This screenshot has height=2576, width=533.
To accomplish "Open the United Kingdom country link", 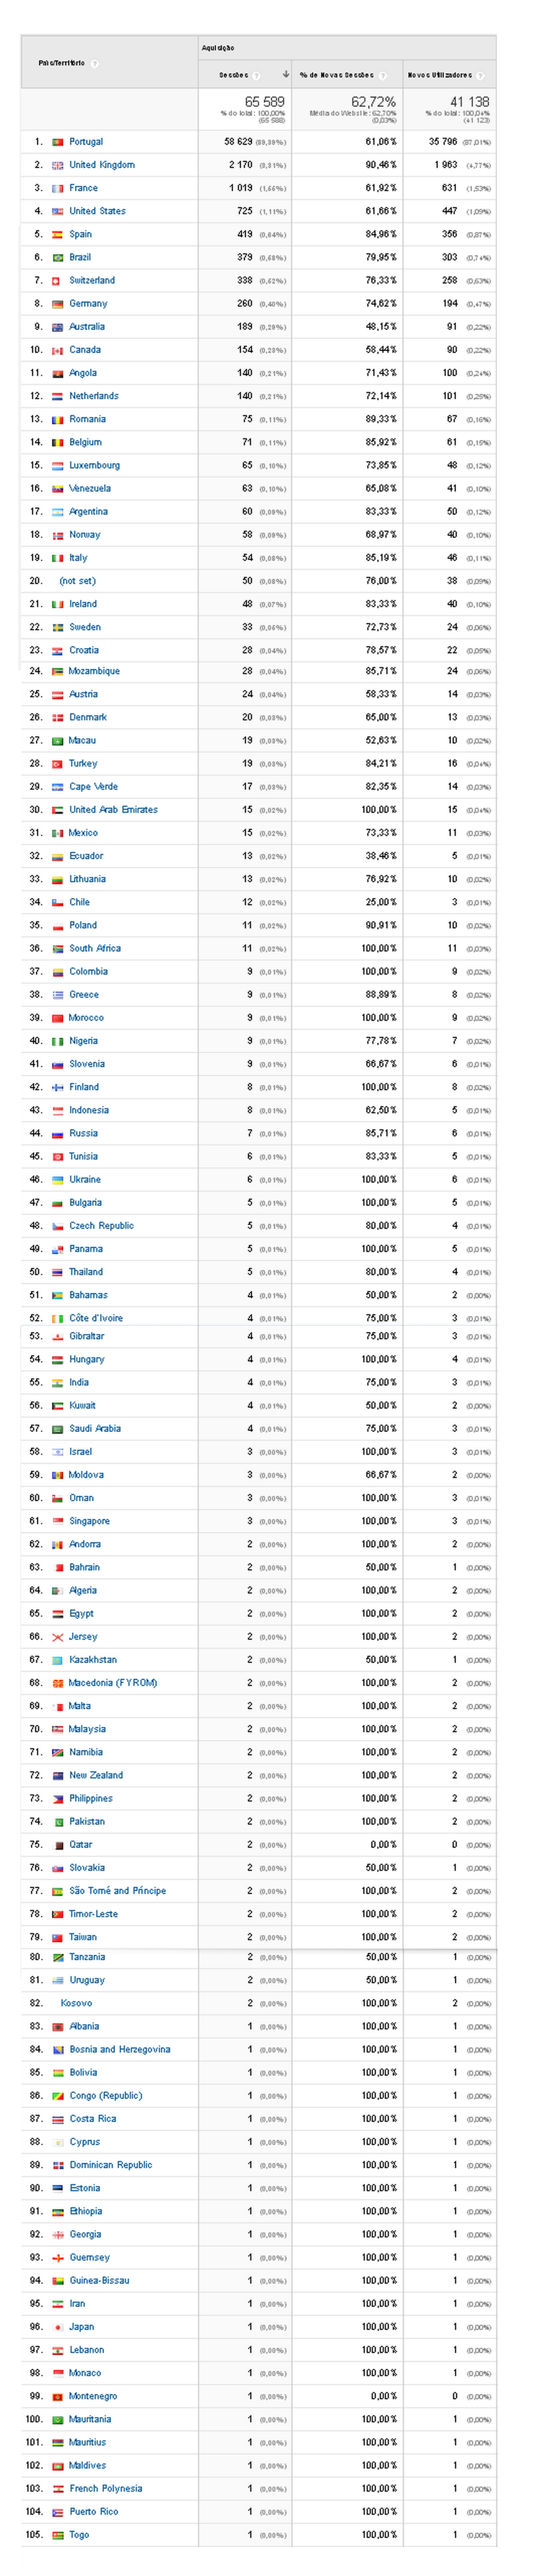I will point(102,165).
